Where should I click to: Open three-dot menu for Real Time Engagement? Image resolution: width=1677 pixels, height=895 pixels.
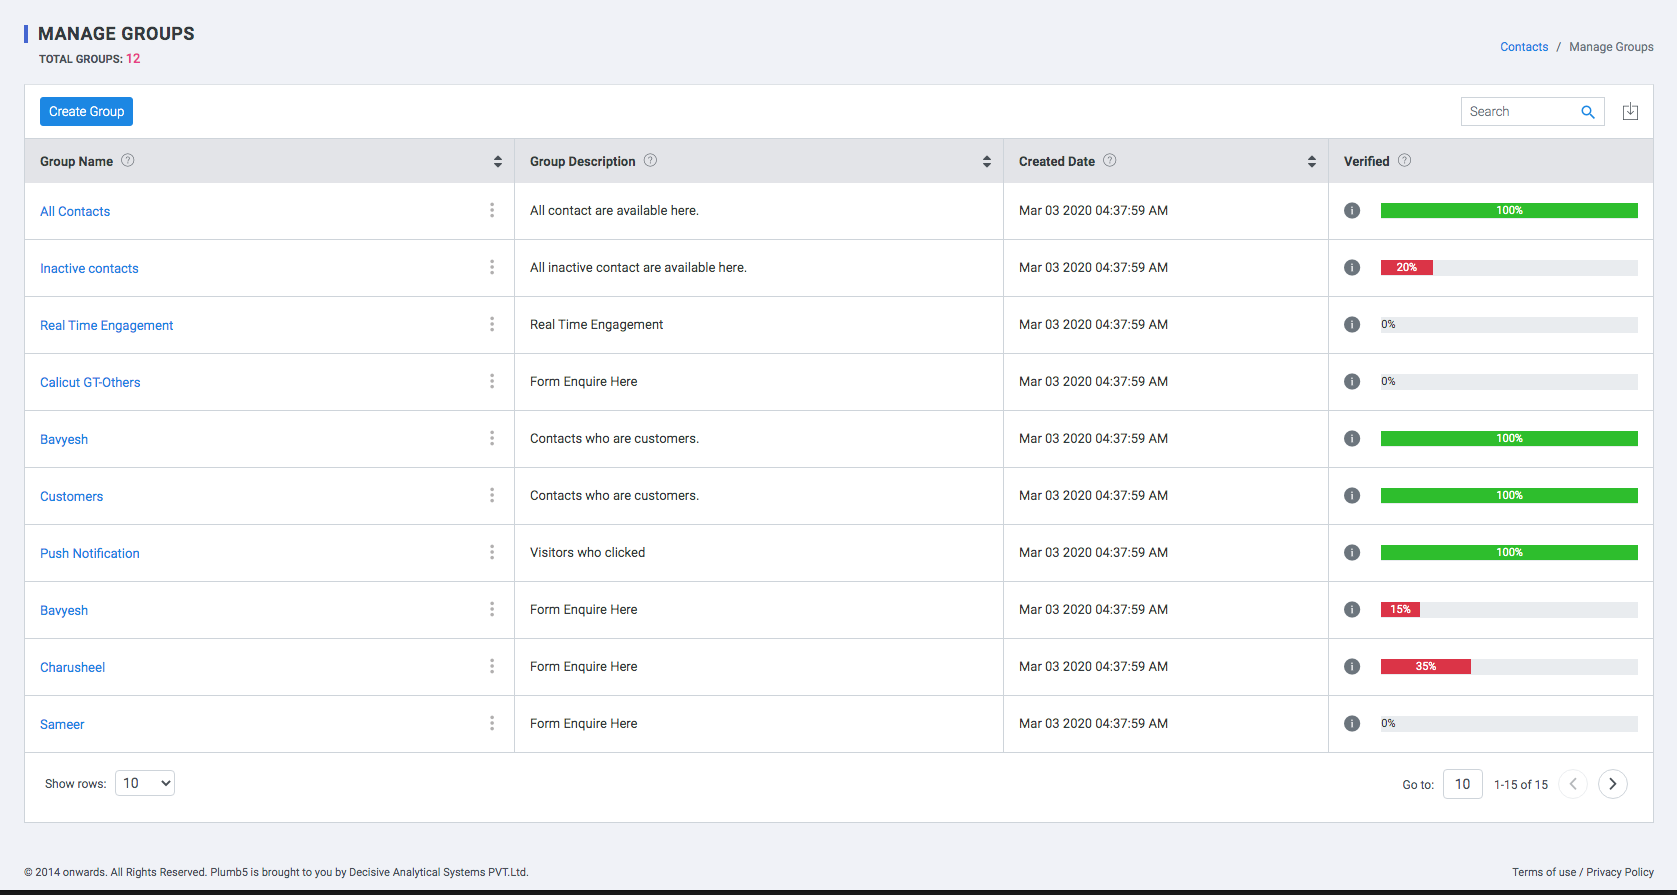coord(492,324)
